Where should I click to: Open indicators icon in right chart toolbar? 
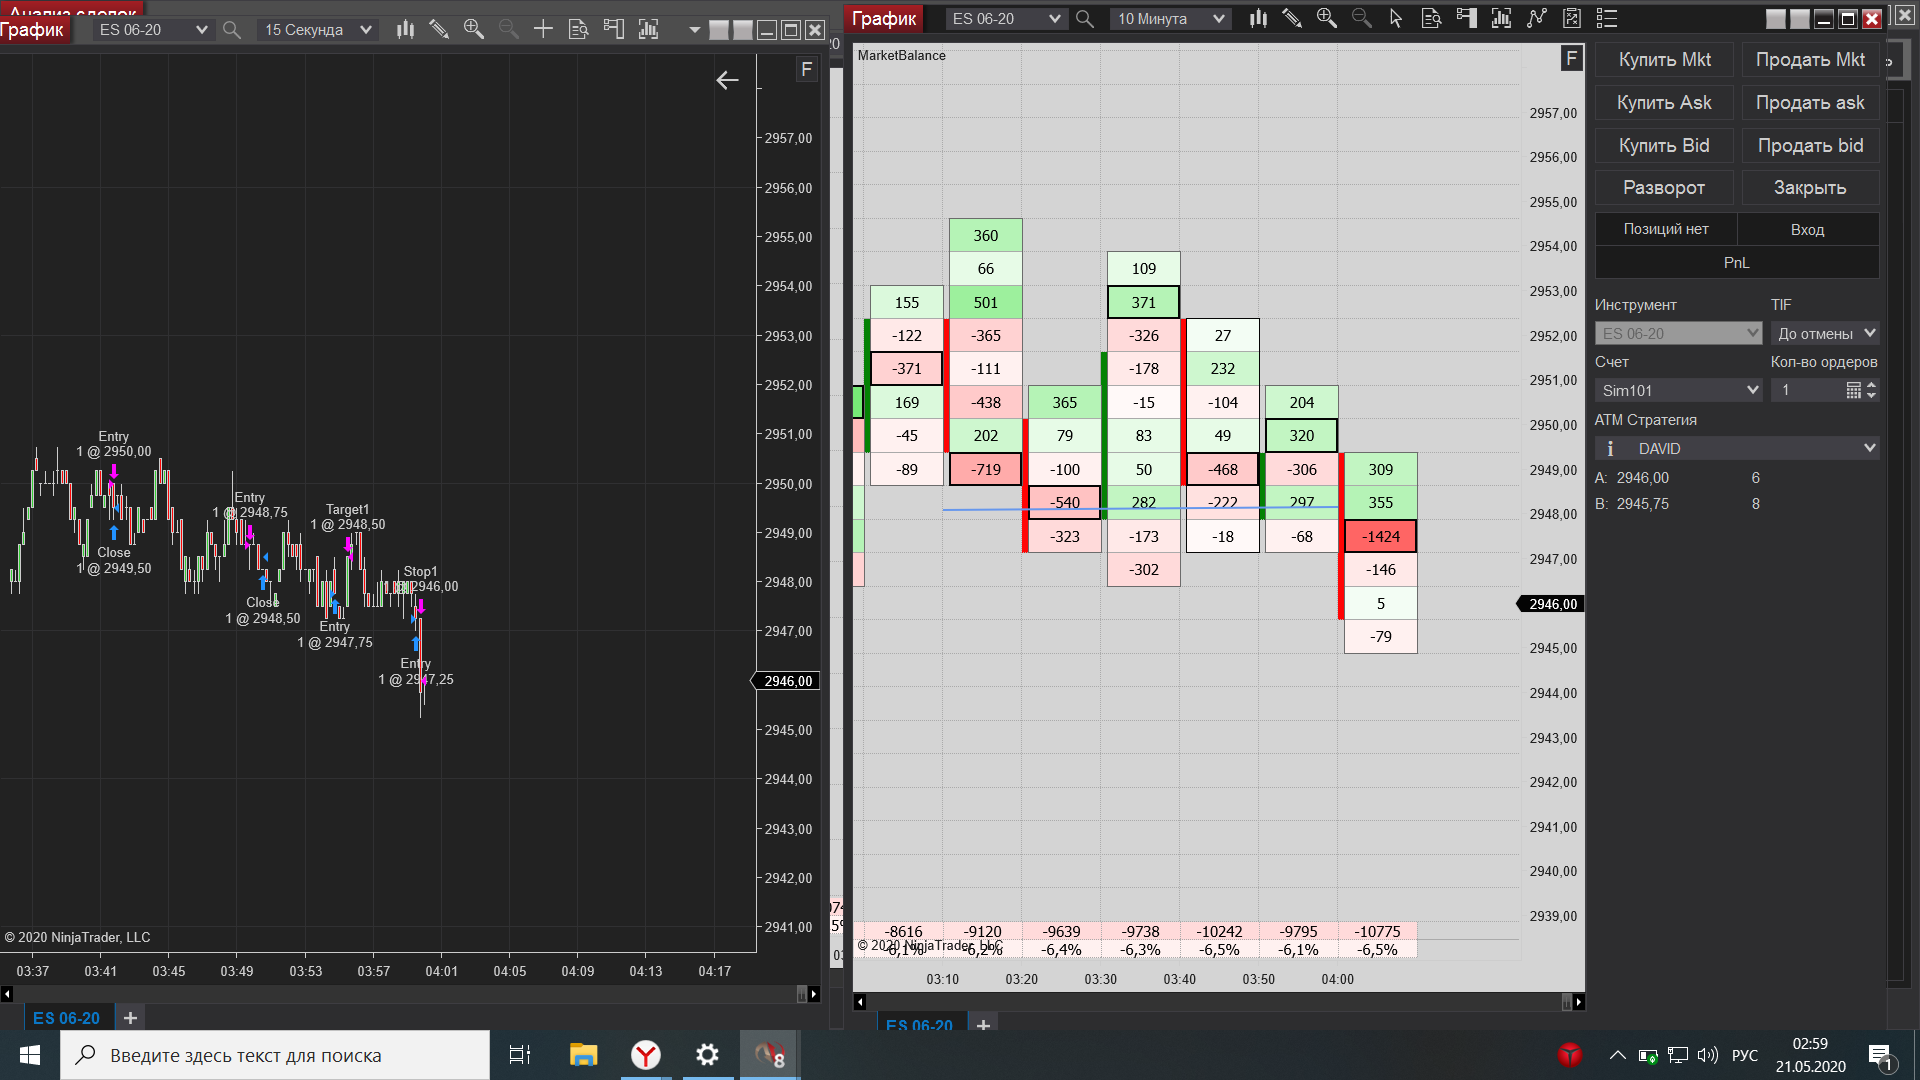[1501, 18]
